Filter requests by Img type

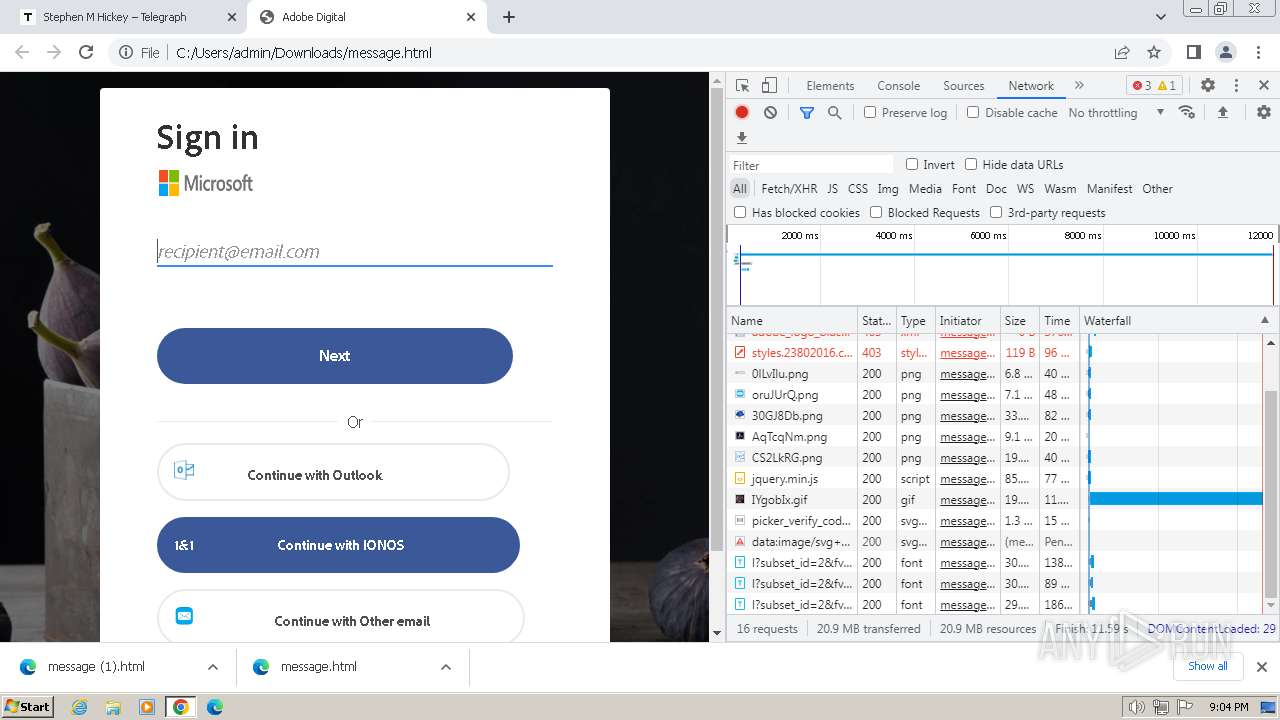[x=888, y=188]
